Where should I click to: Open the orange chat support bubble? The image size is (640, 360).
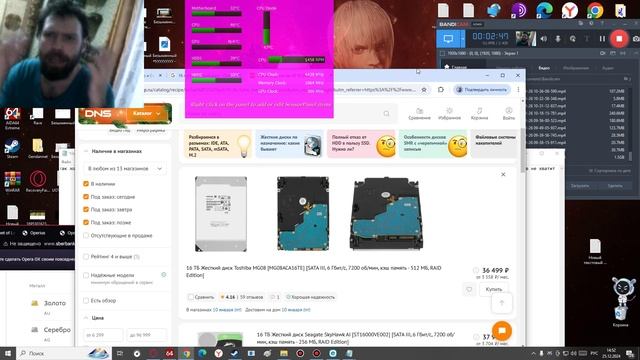click(502, 331)
